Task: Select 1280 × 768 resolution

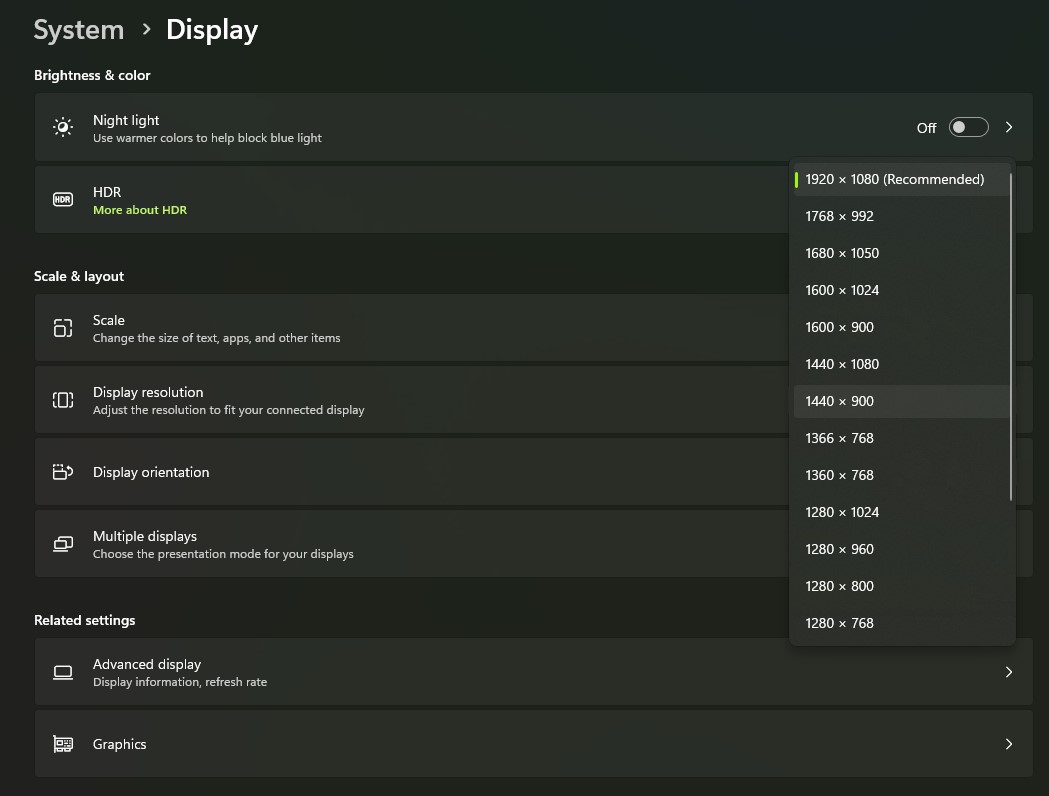Action: (901, 623)
